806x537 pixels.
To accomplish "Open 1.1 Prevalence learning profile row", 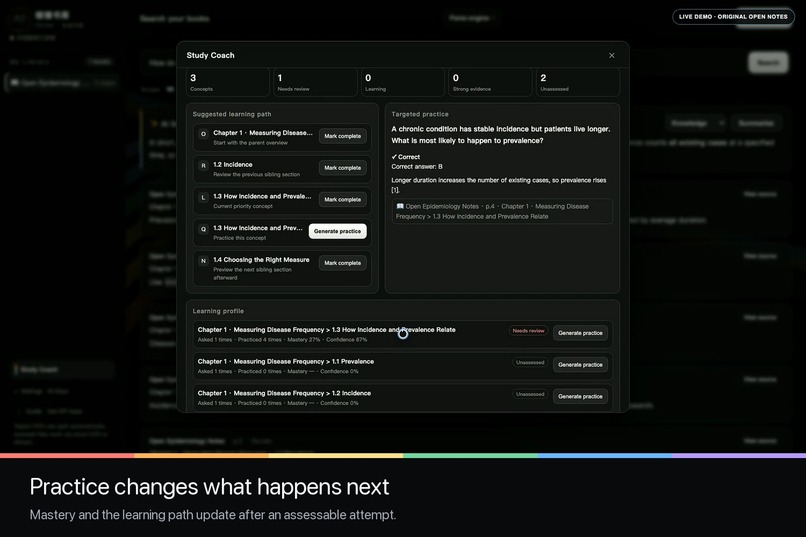I will click(403, 365).
